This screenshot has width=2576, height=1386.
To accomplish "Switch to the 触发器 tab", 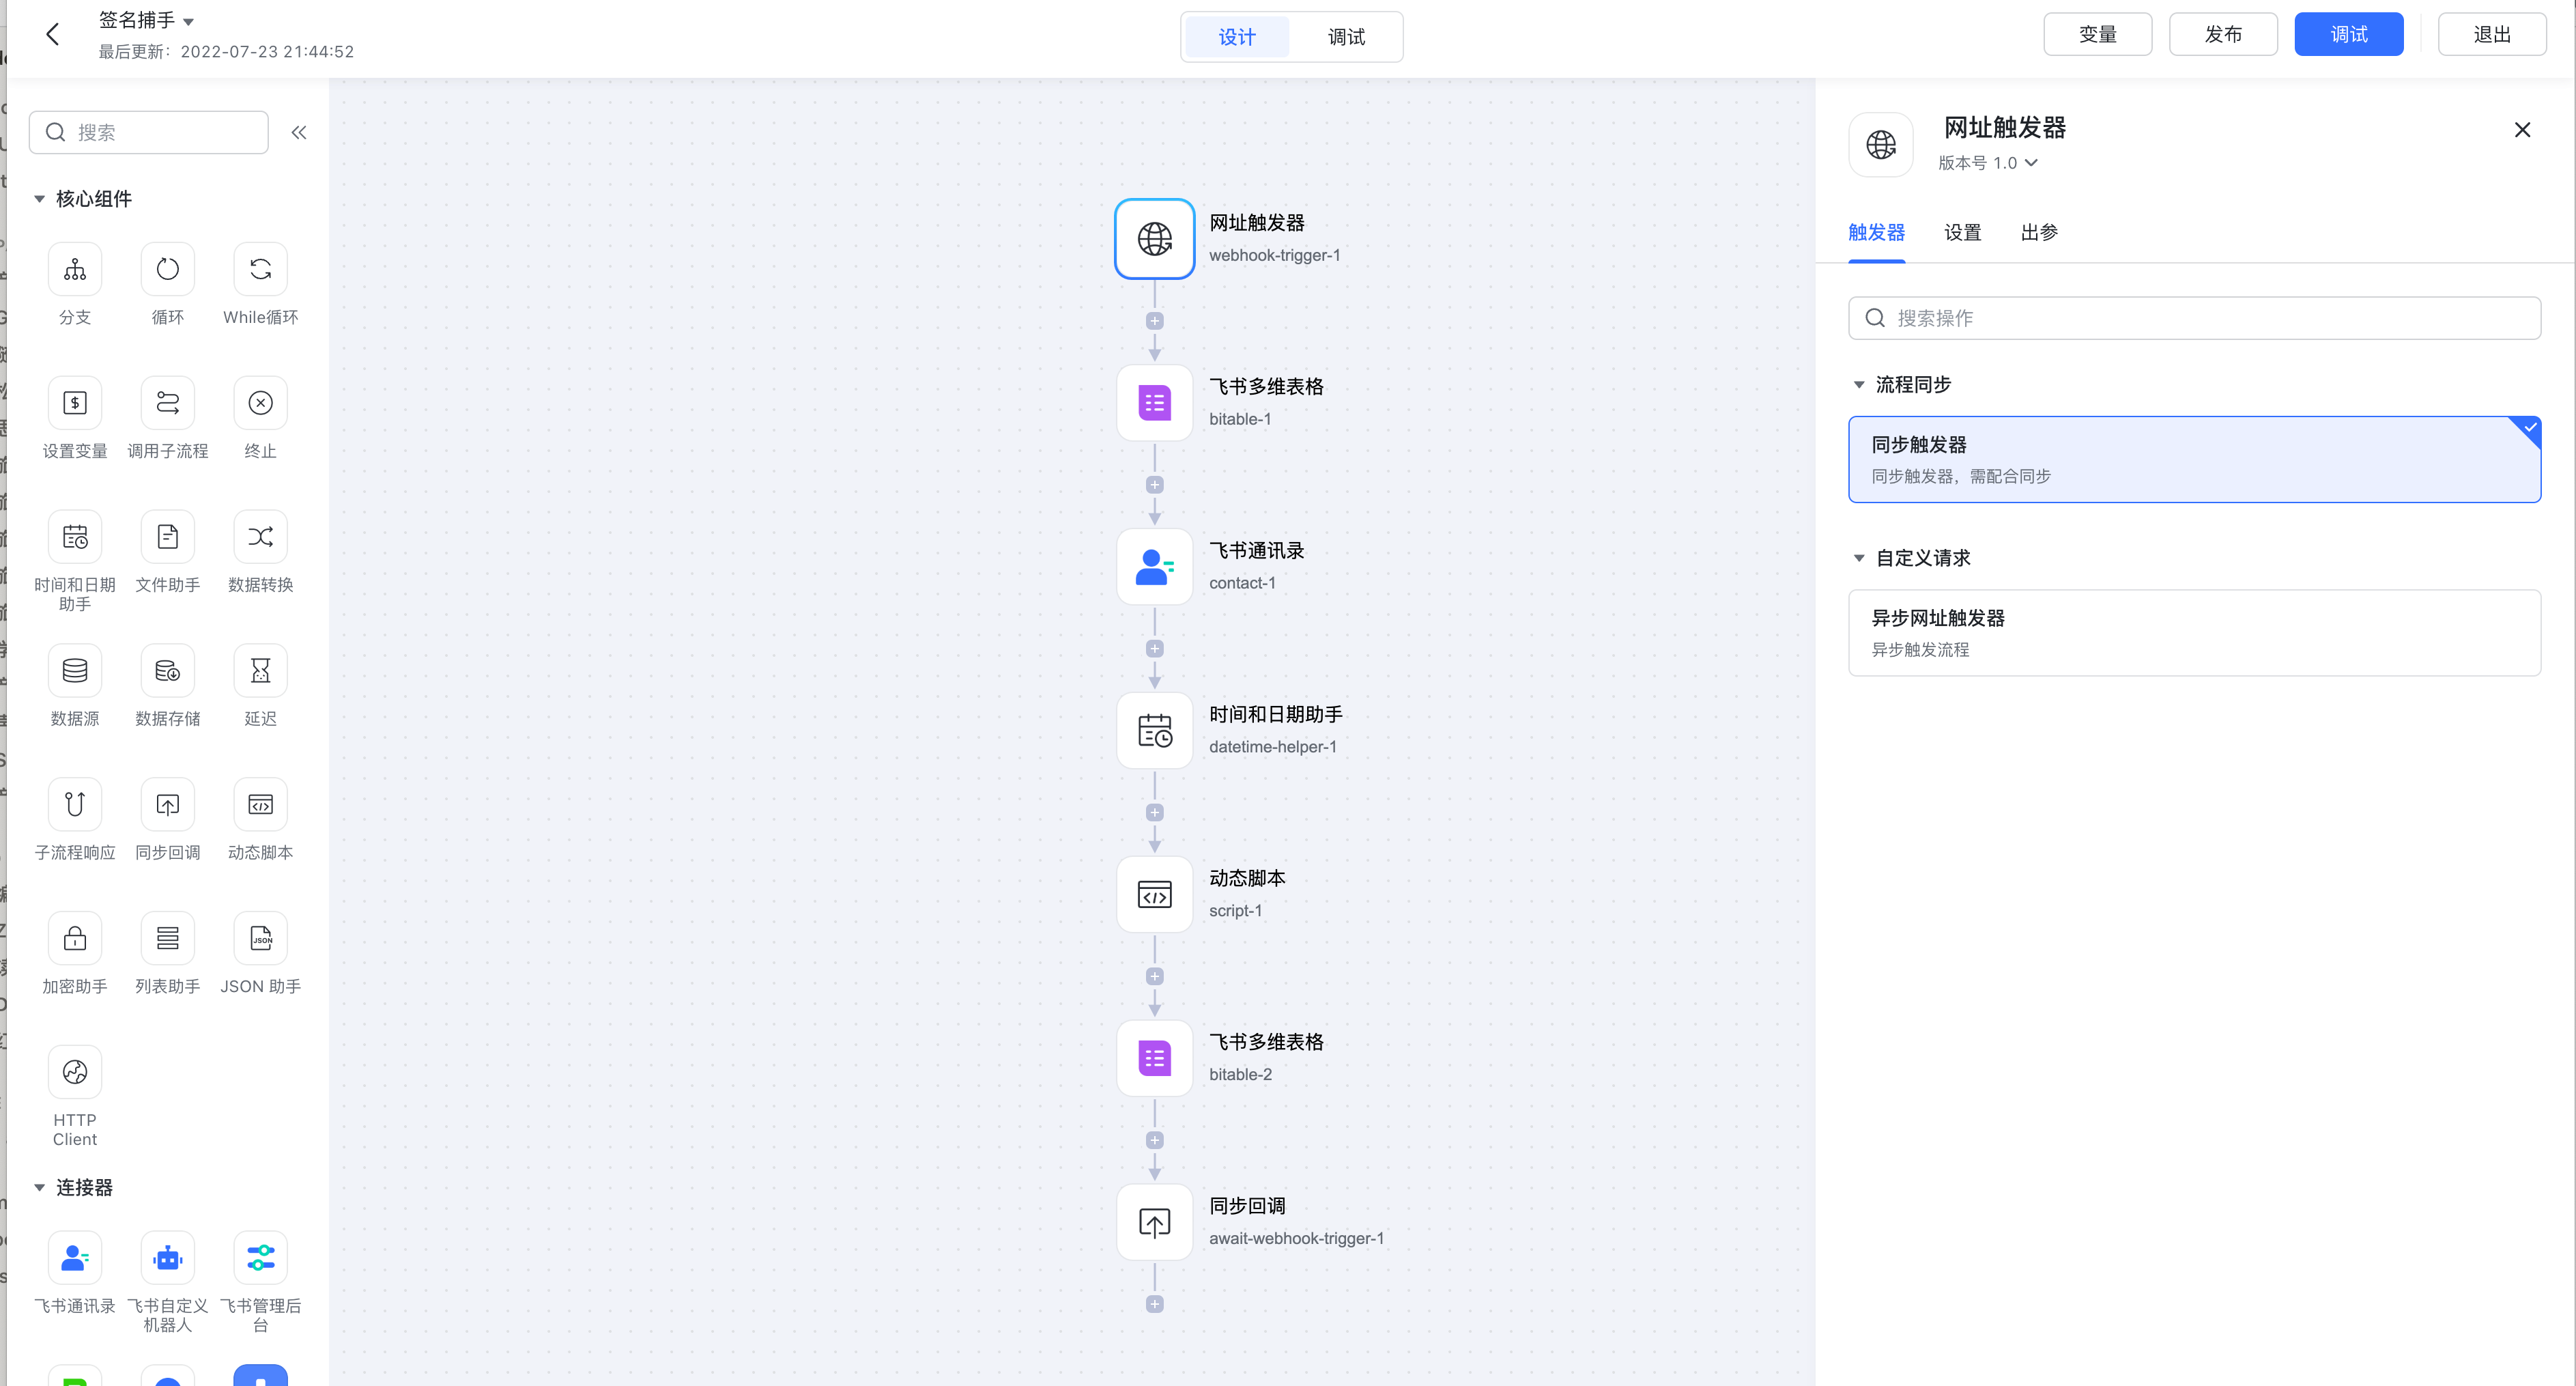I will pos(1877,233).
